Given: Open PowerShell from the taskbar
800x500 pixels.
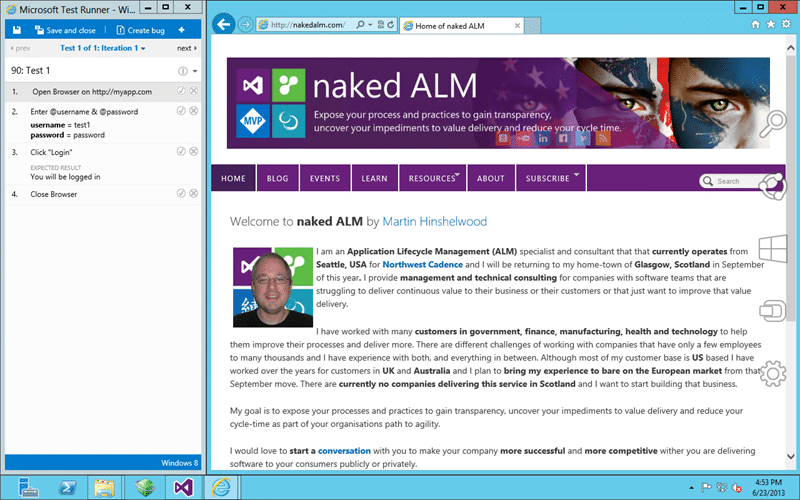Looking at the screenshot, I should [x=67, y=487].
